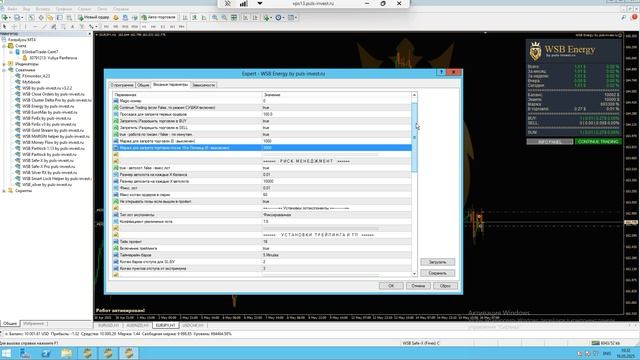Image resolution: width=640 pixels, height=360 pixels.
Task: Select the Входные параметры tab
Action: (x=171, y=84)
